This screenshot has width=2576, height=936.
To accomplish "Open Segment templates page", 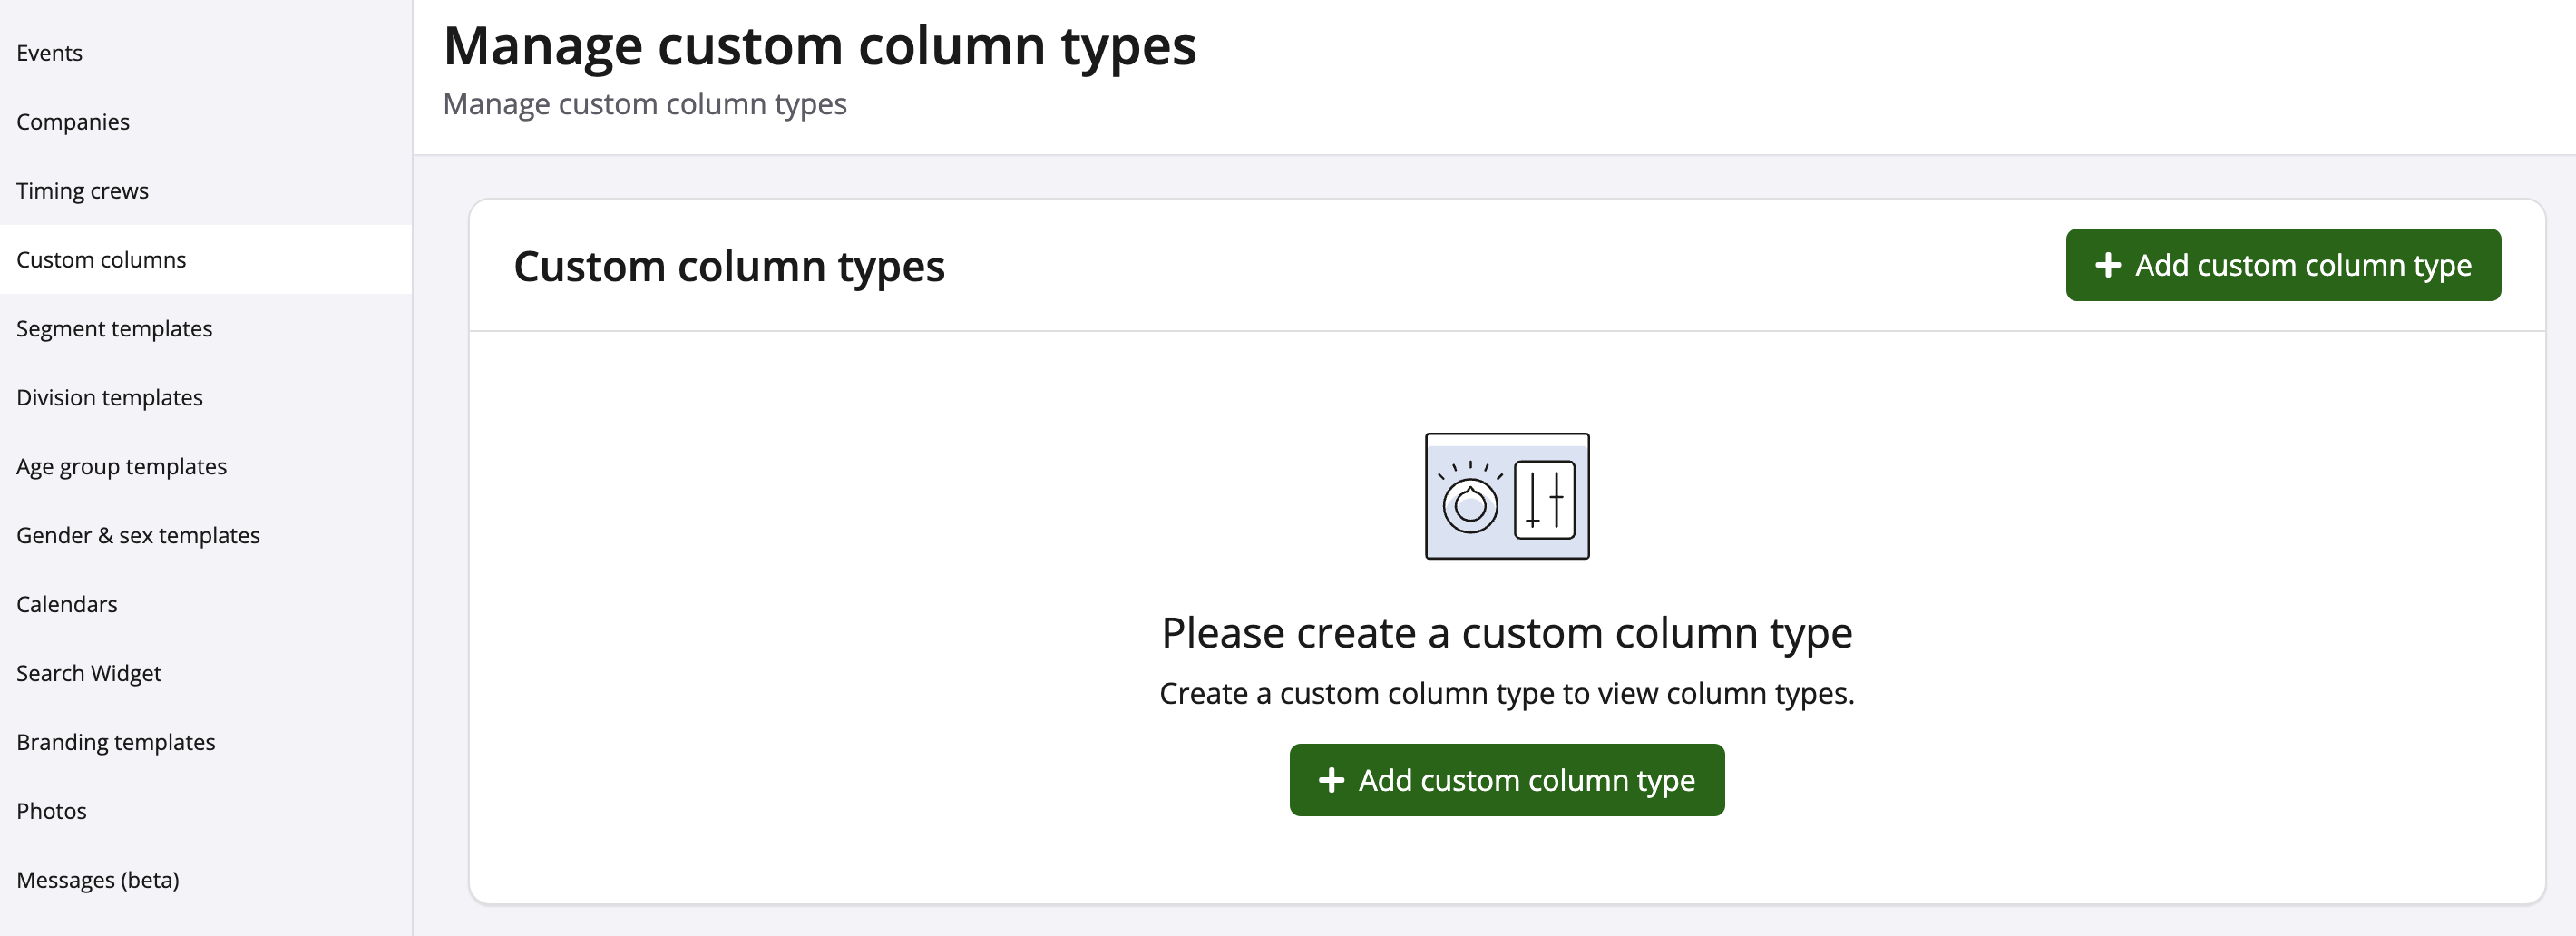I will tap(114, 329).
